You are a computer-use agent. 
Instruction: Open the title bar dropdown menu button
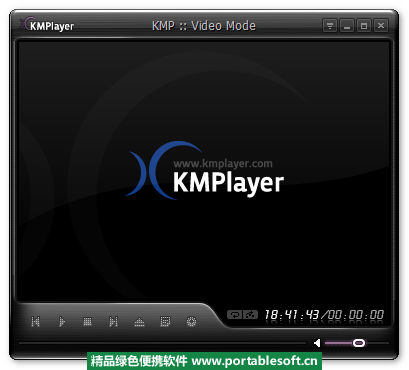(x=330, y=26)
